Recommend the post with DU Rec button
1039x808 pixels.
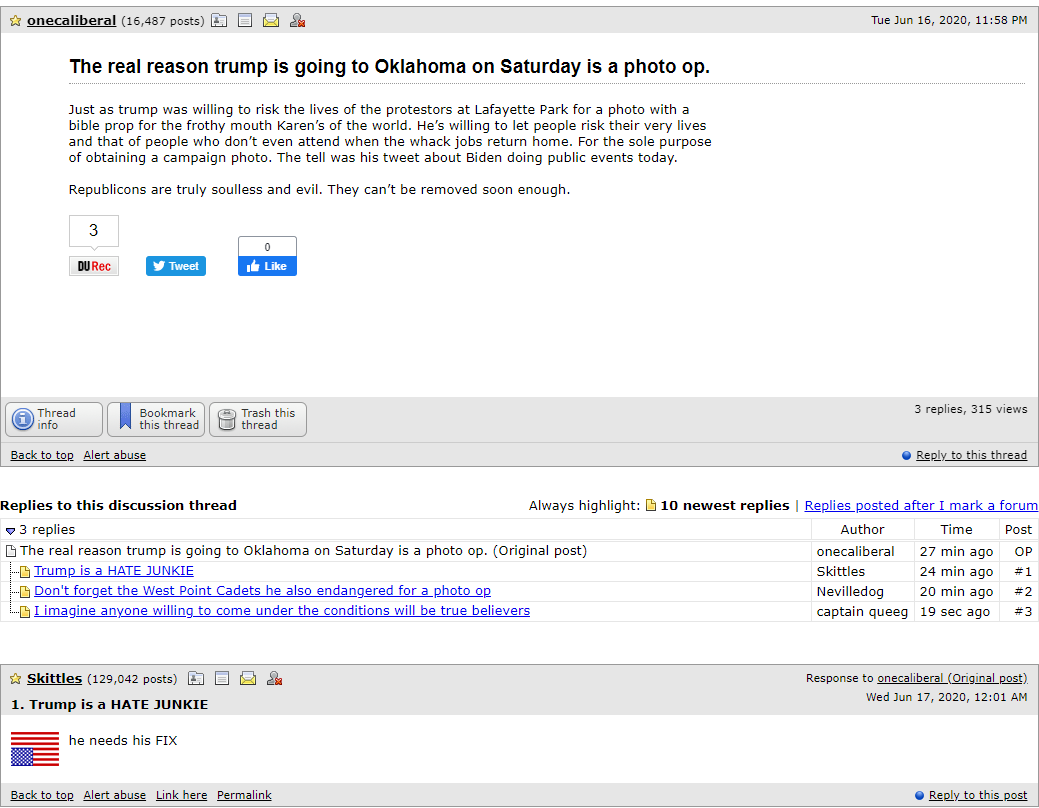tap(93, 266)
